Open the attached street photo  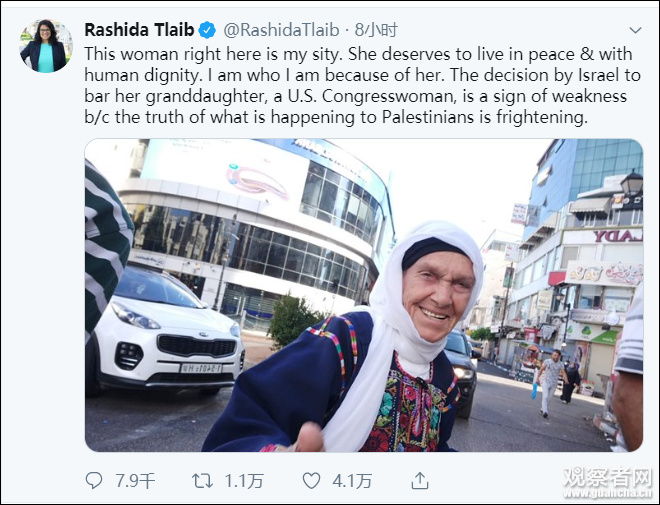click(x=364, y=295)
